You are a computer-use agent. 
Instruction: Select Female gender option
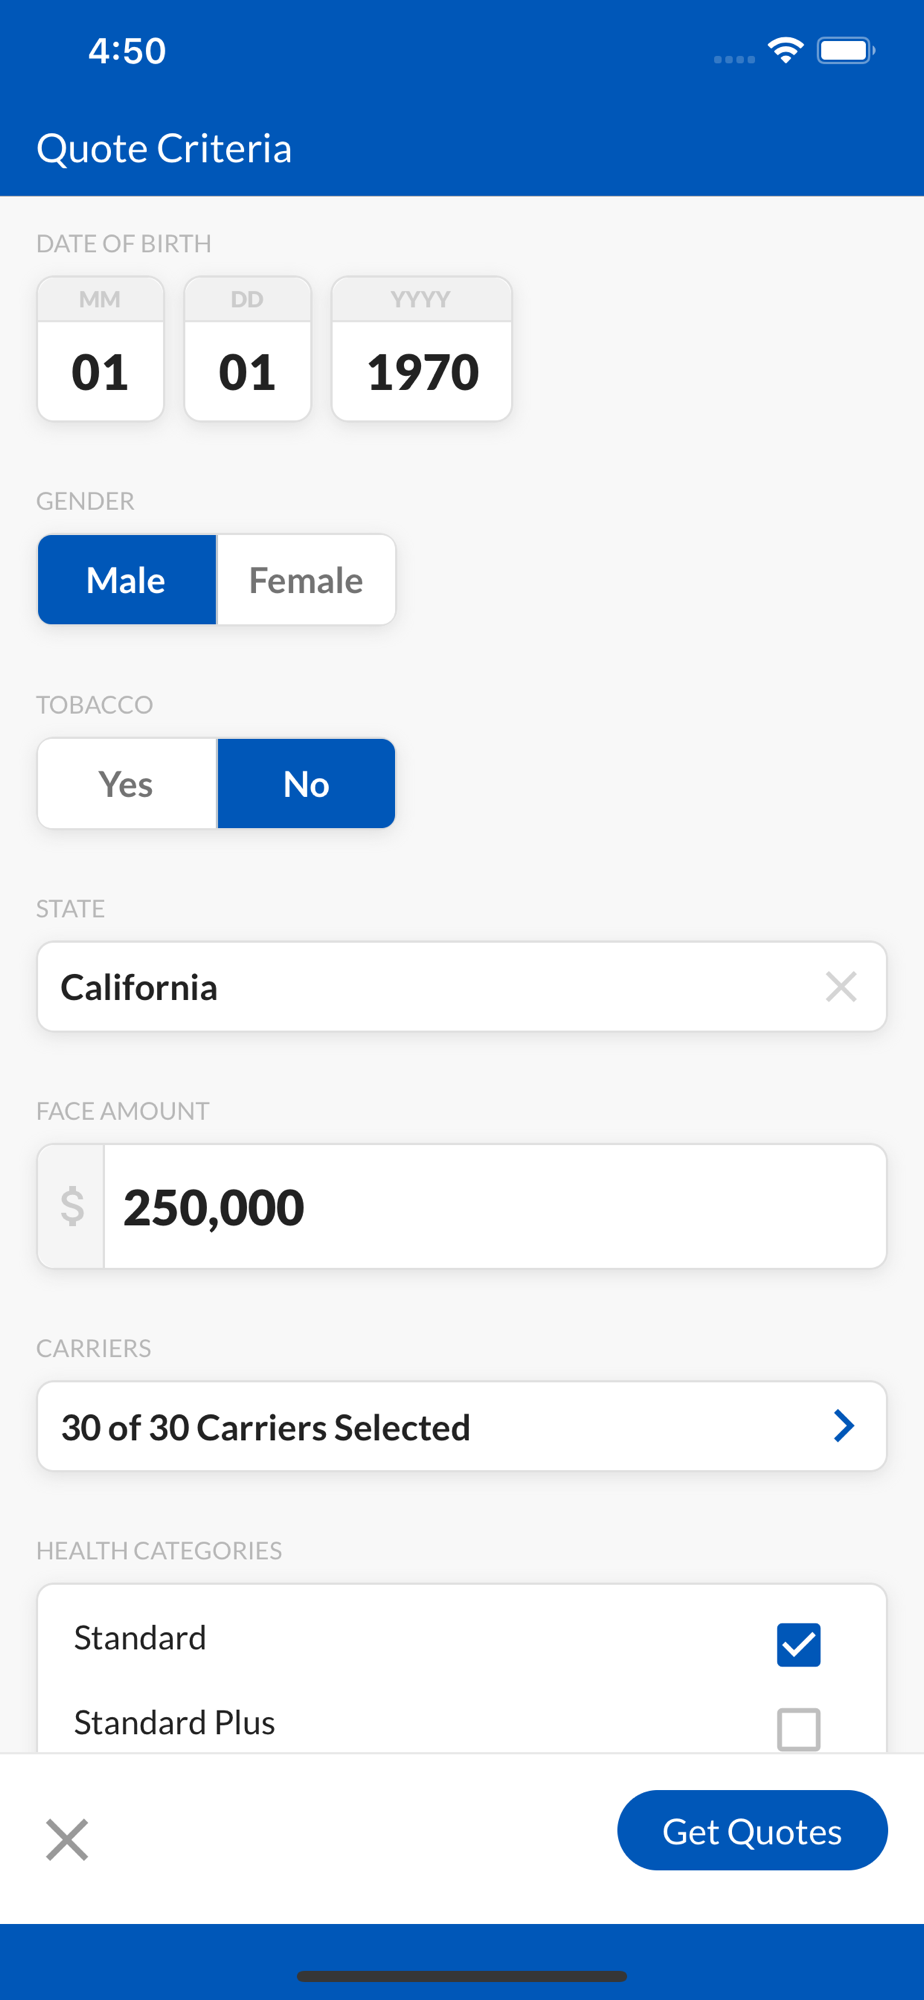pos(306,580)
